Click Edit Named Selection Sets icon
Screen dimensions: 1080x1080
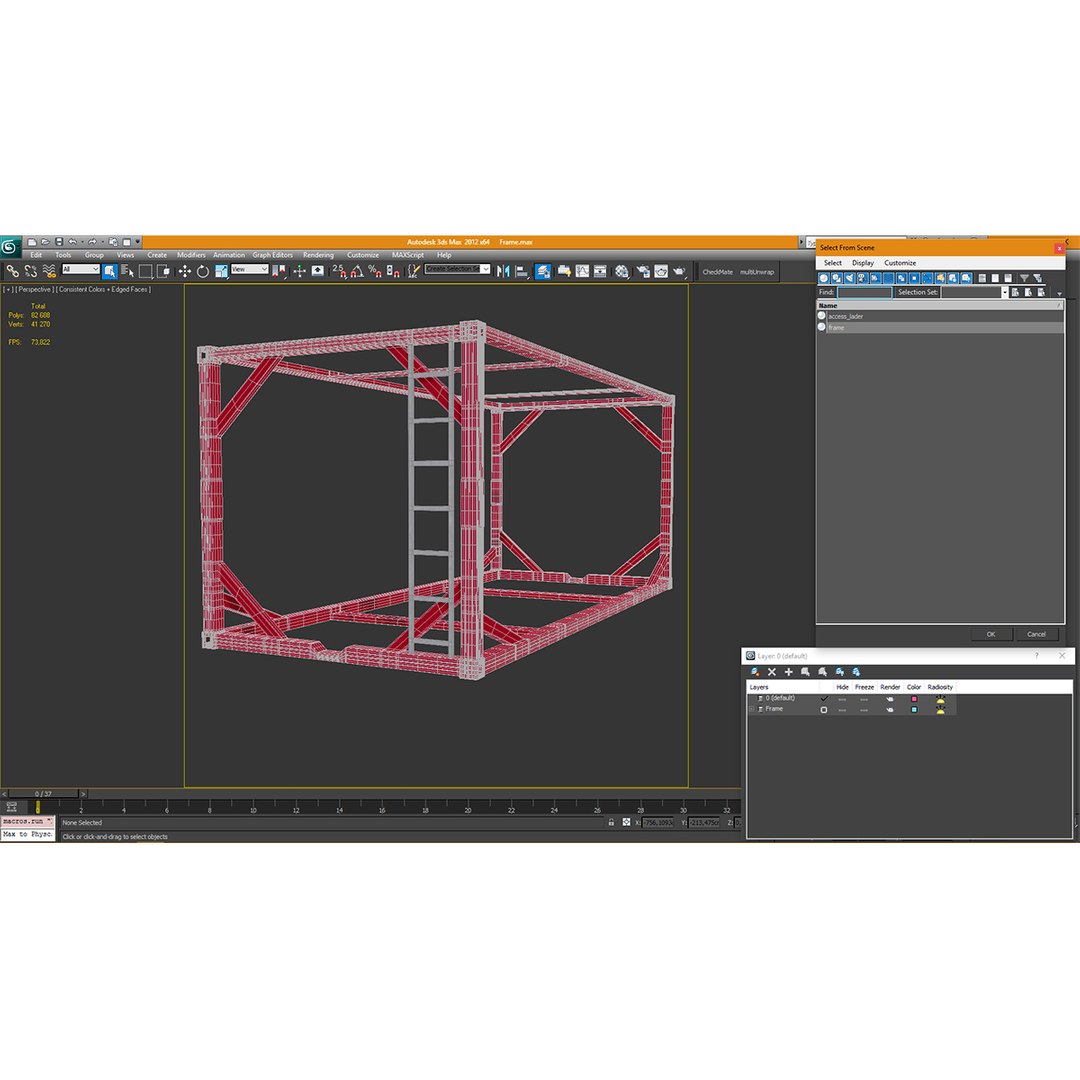[x=413, y=271]
